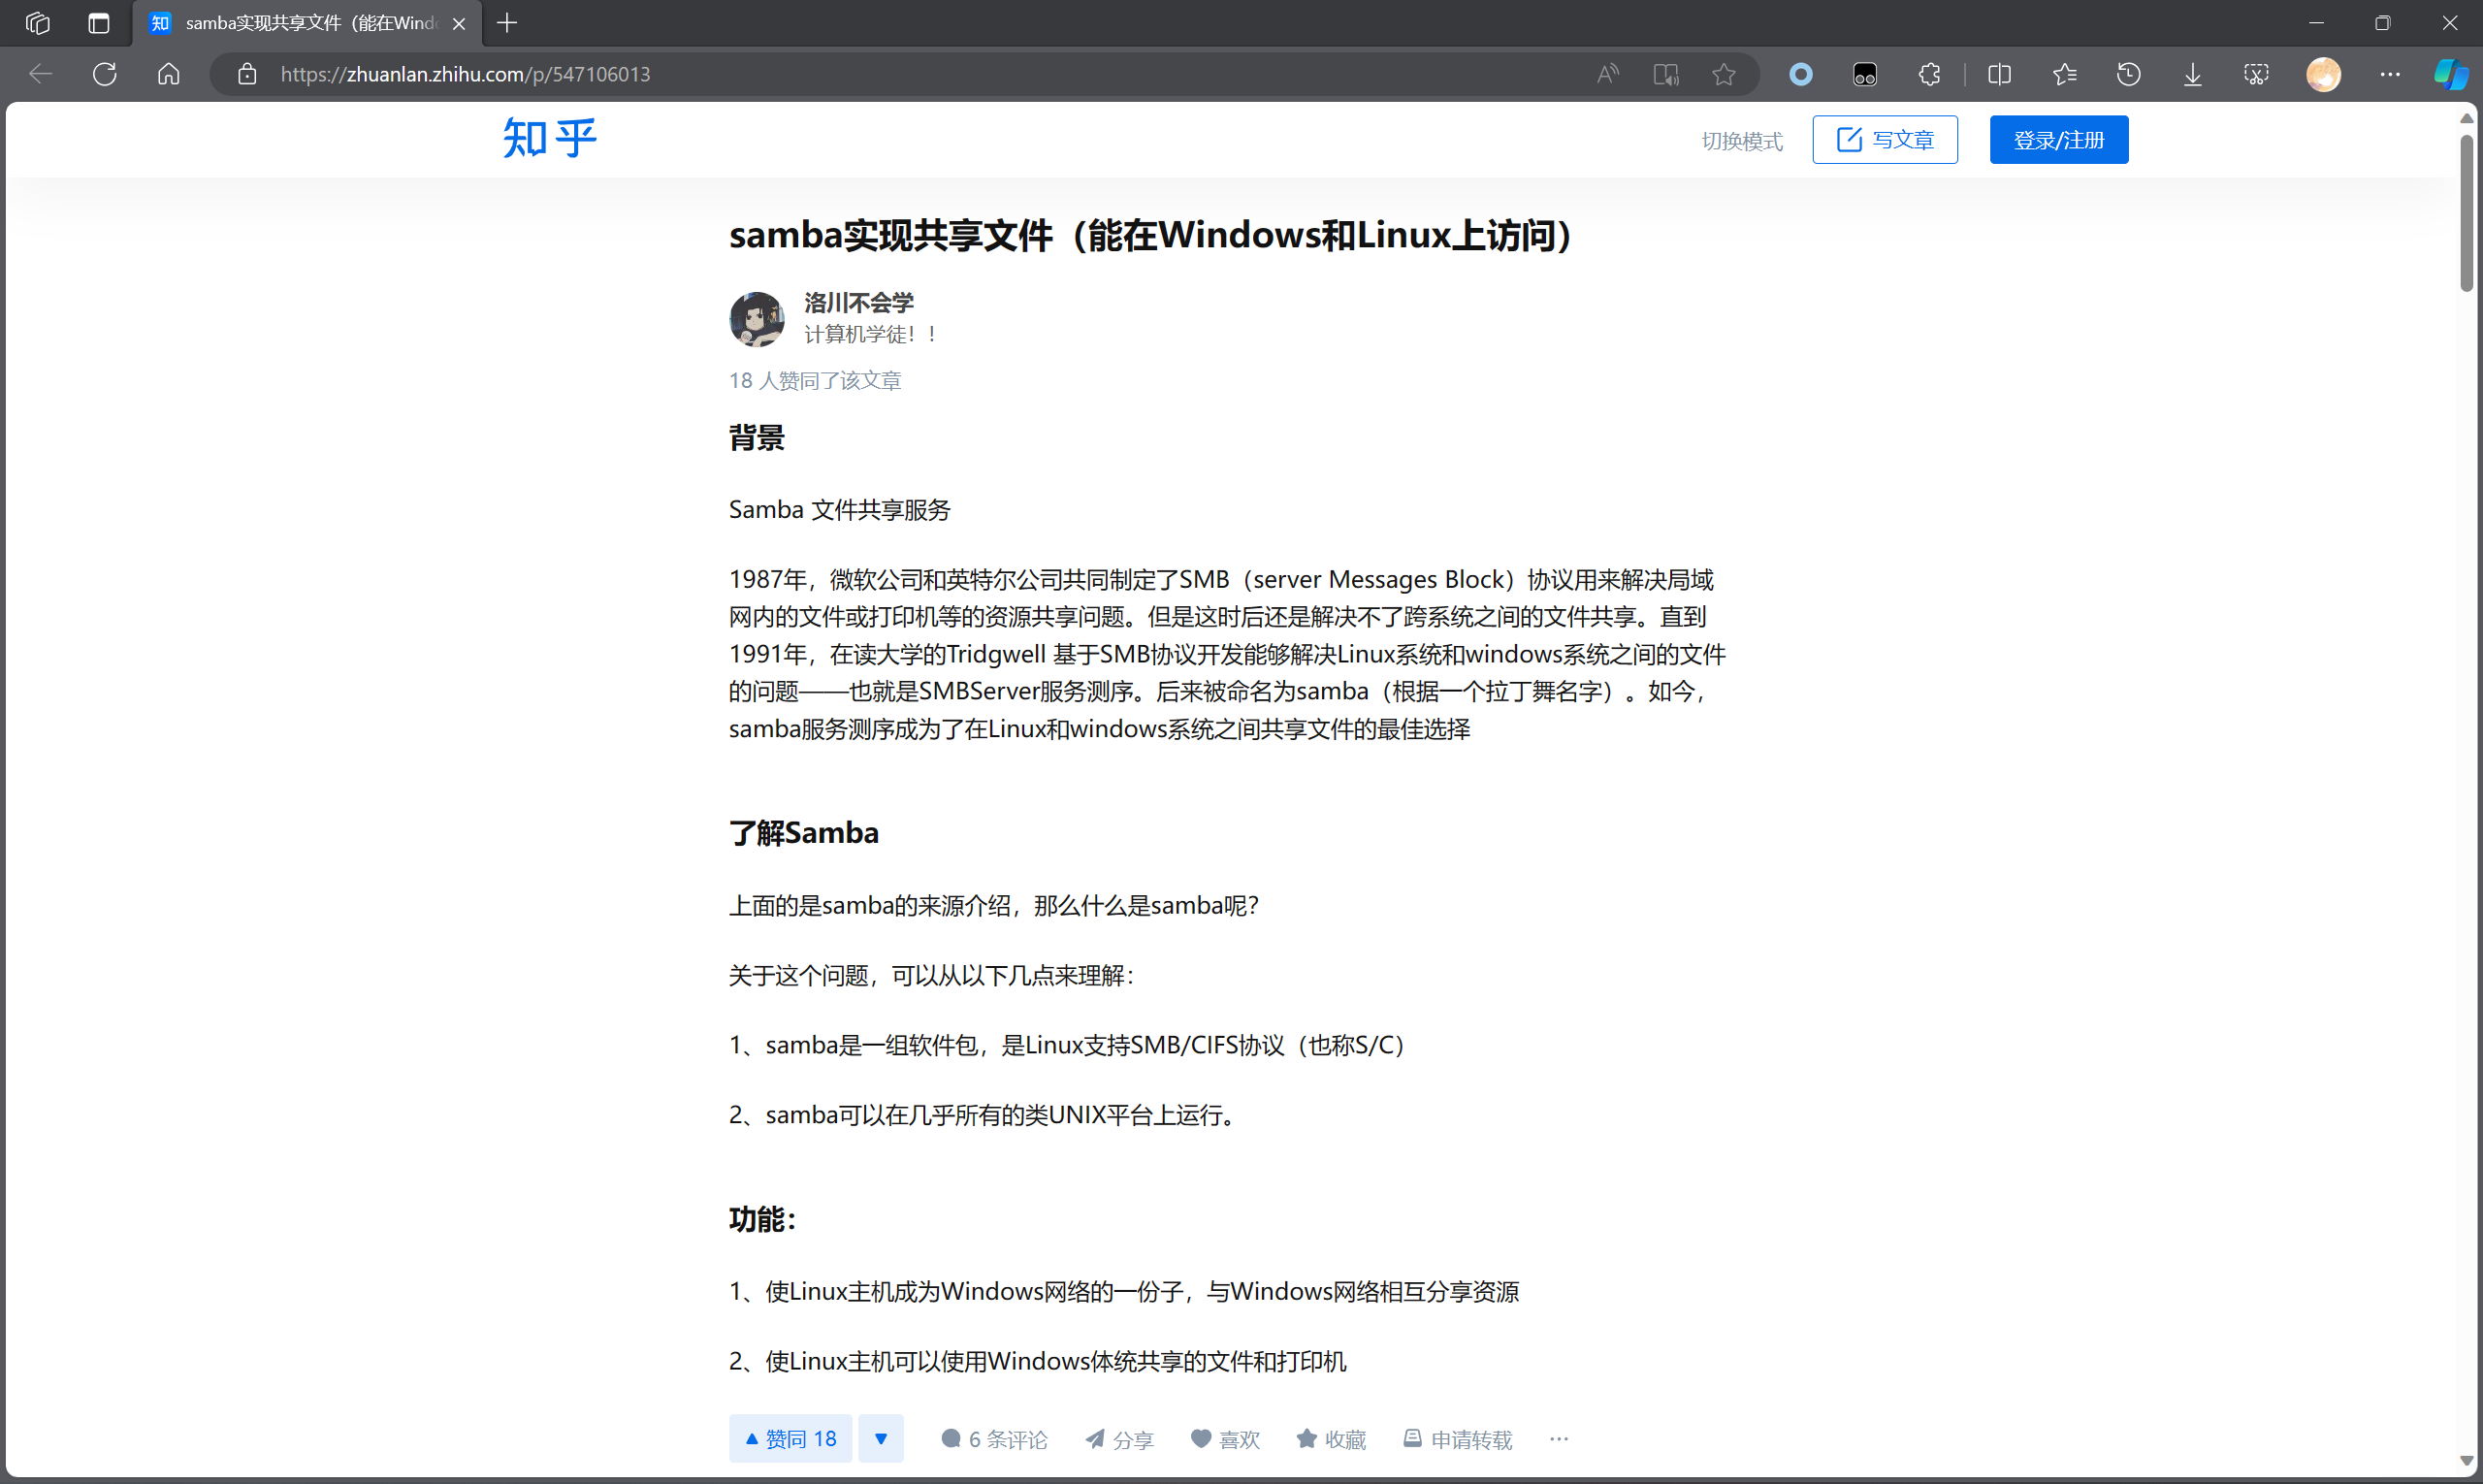Open browser settings and more menu

tap(2389, 74)
